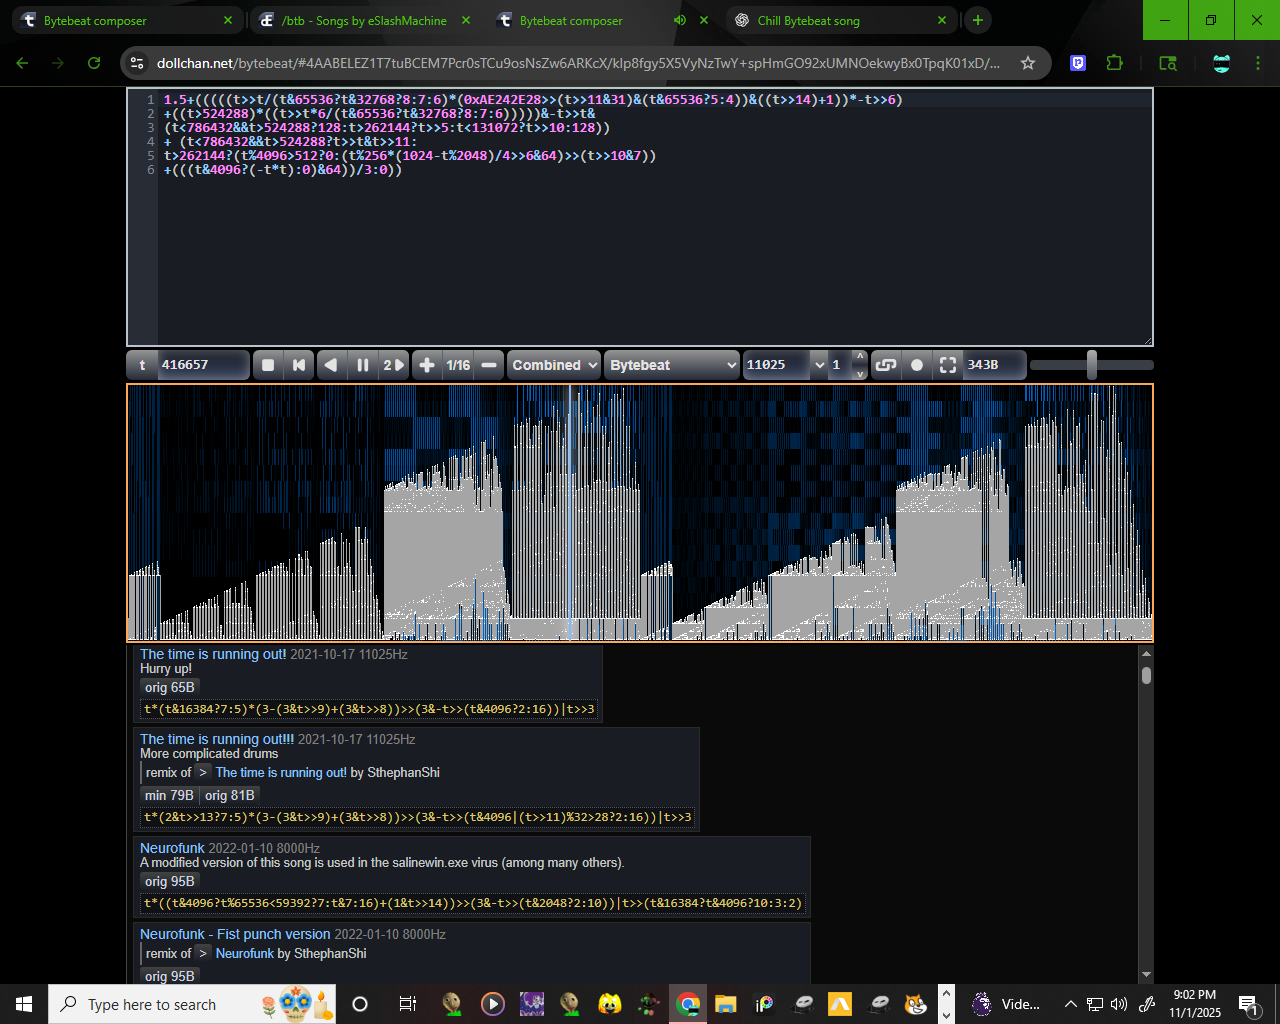Toggle the 't' counter units button
Viewport: 1280px width, 1024px height.
142,365
